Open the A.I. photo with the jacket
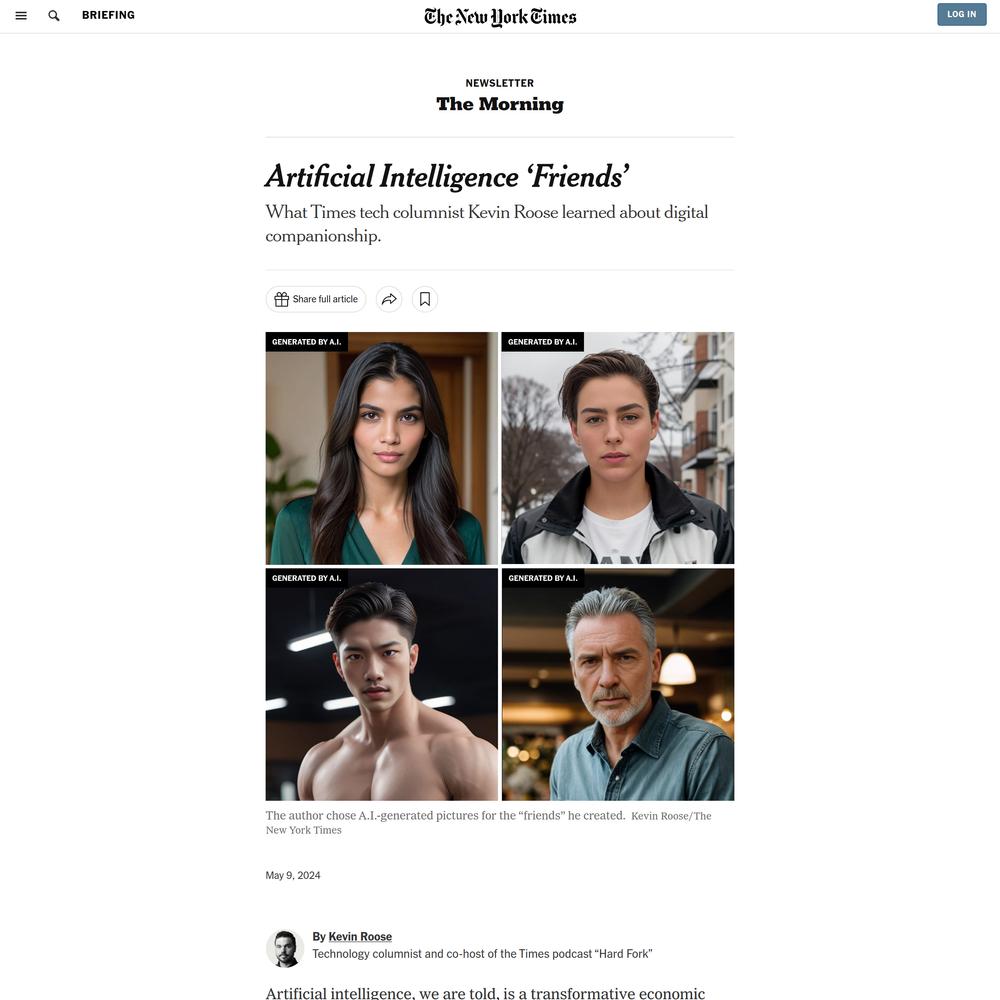 617,448
